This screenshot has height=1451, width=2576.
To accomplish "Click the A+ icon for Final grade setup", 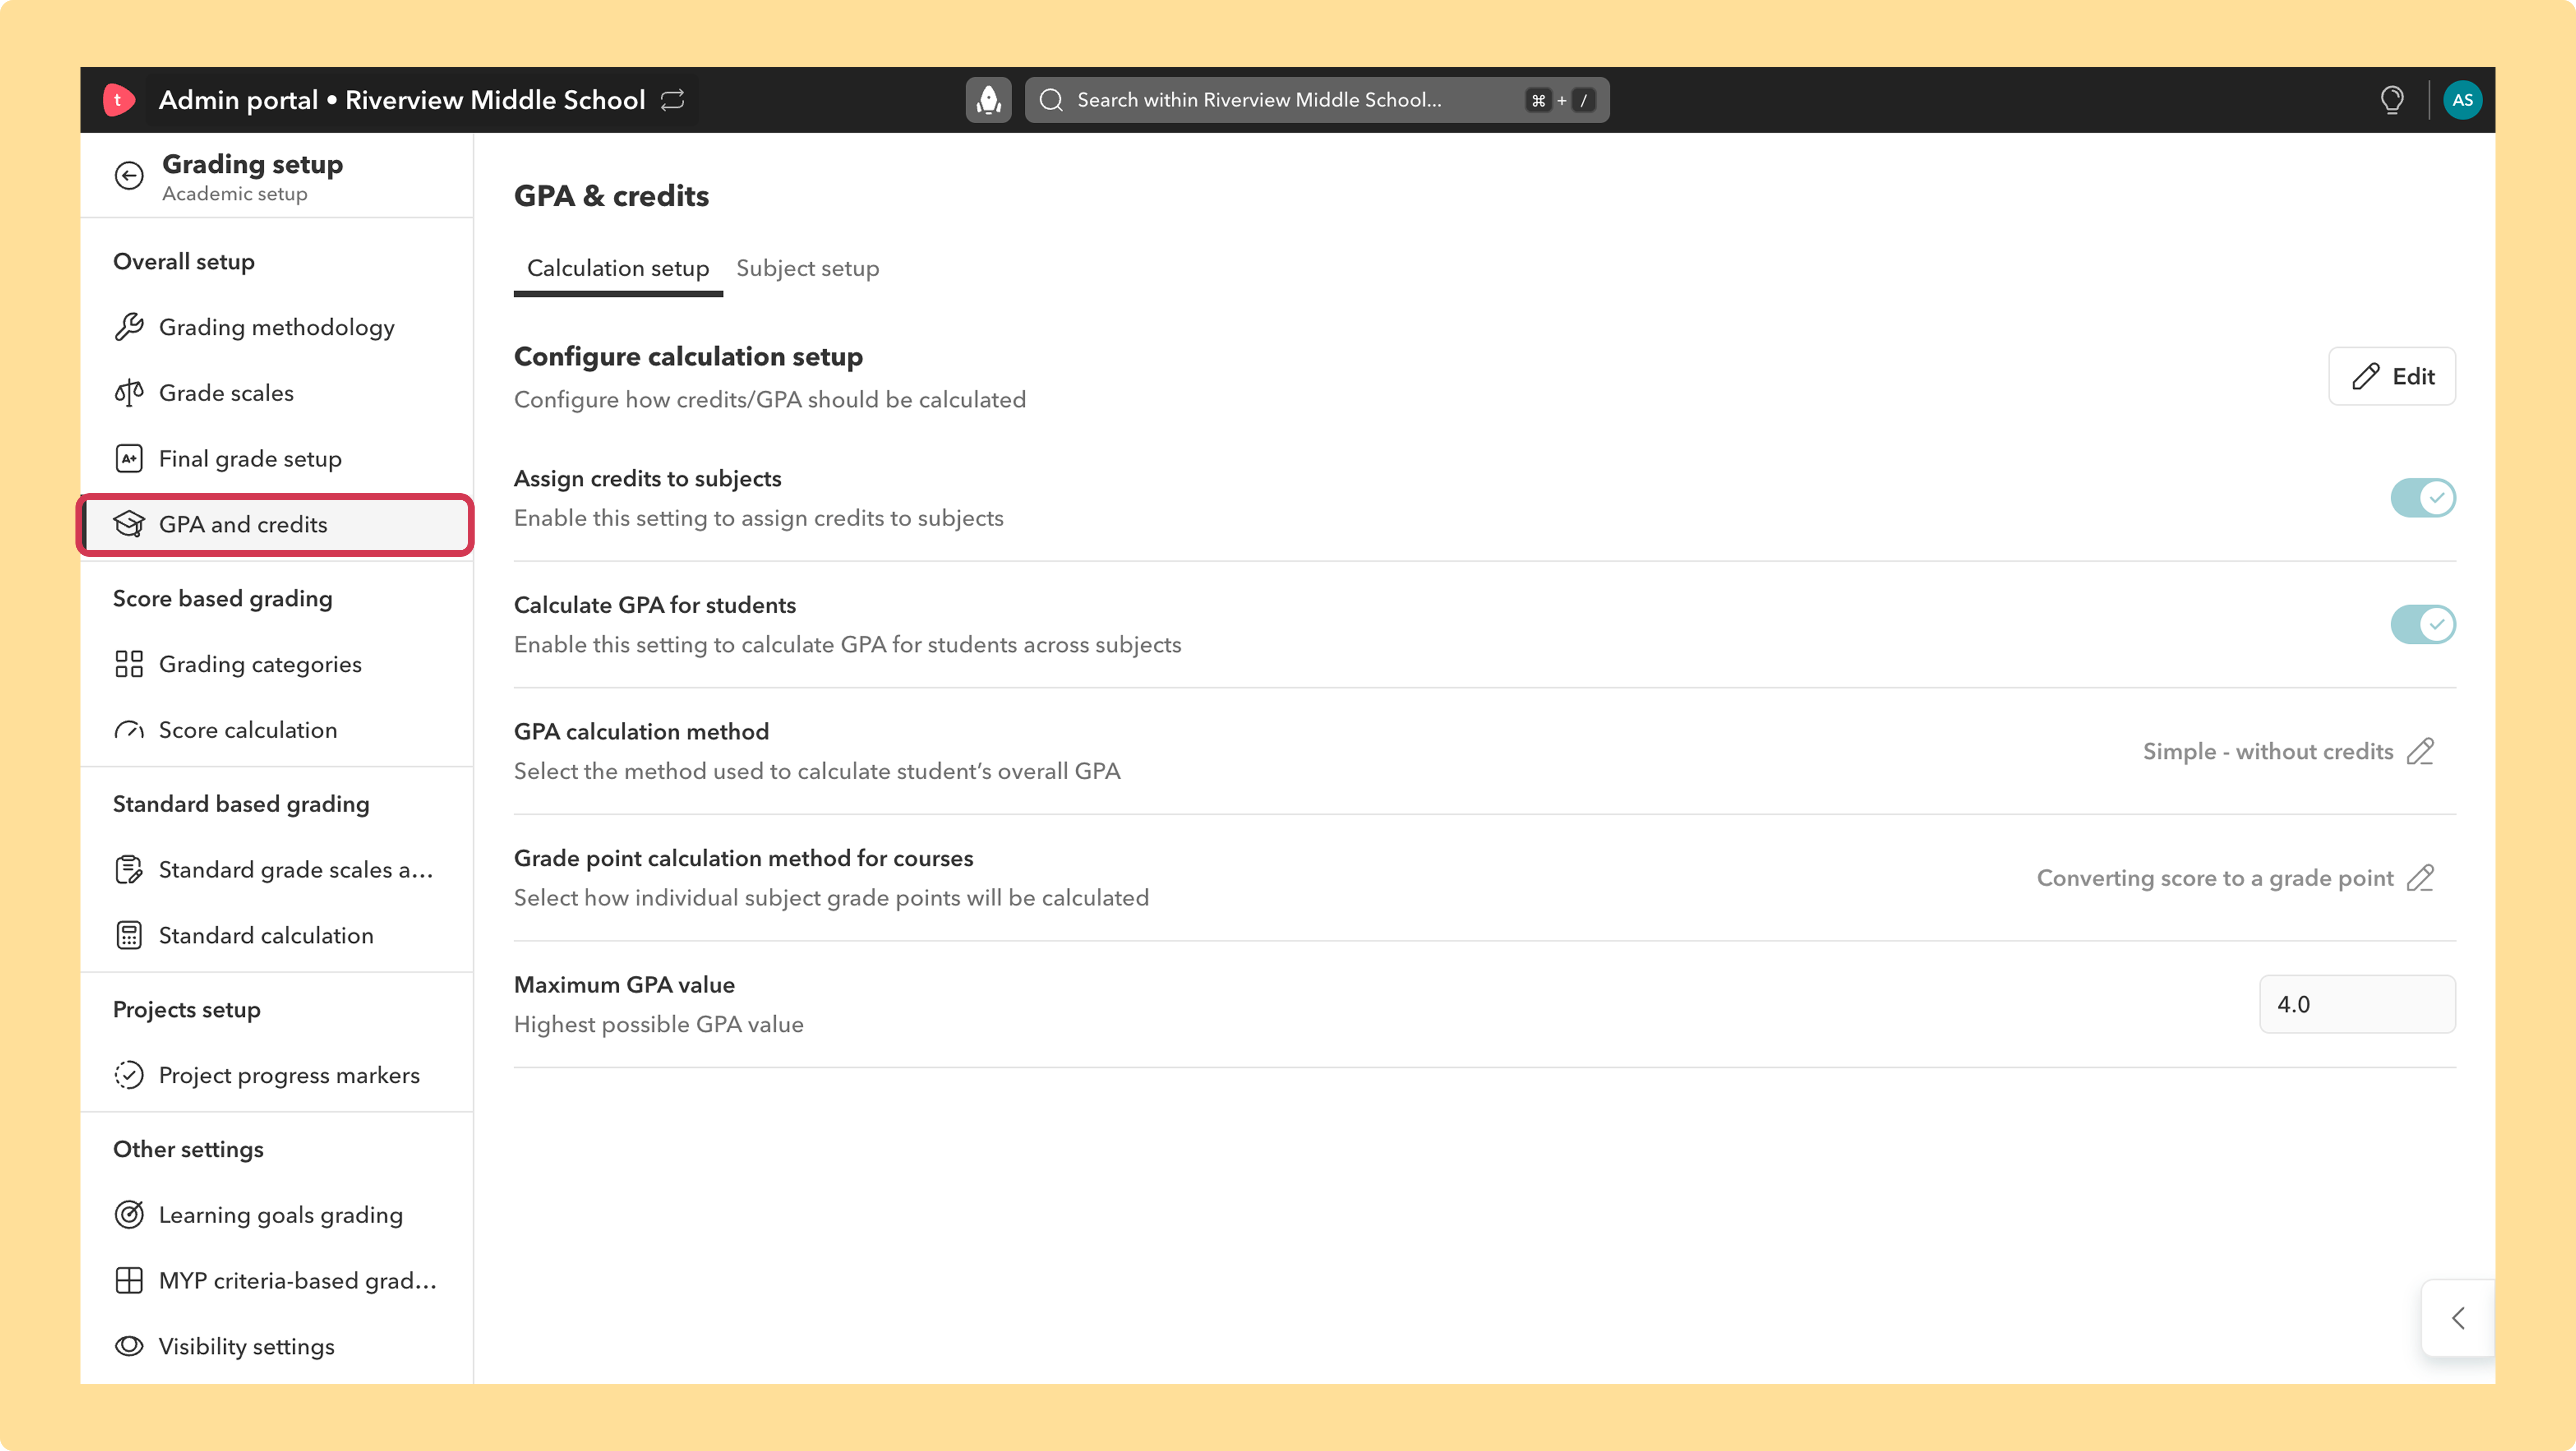I will [x=129, y=459].
